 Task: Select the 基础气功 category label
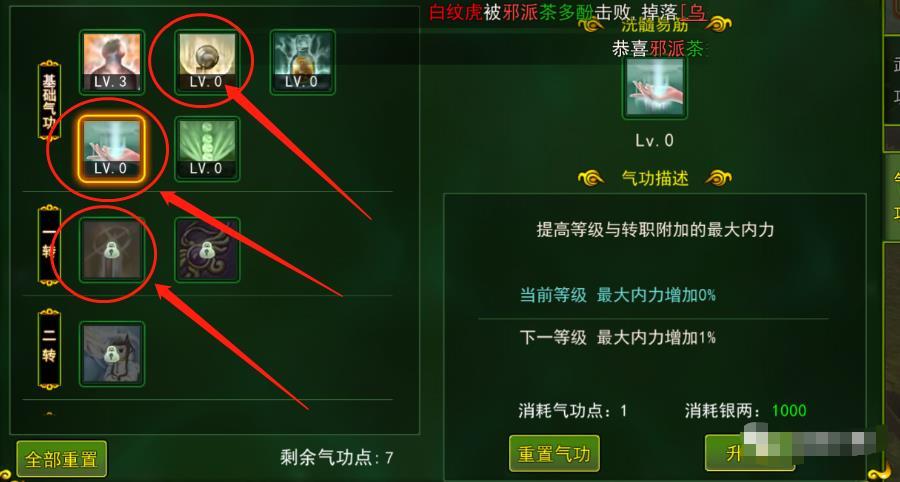click(49, 100)
